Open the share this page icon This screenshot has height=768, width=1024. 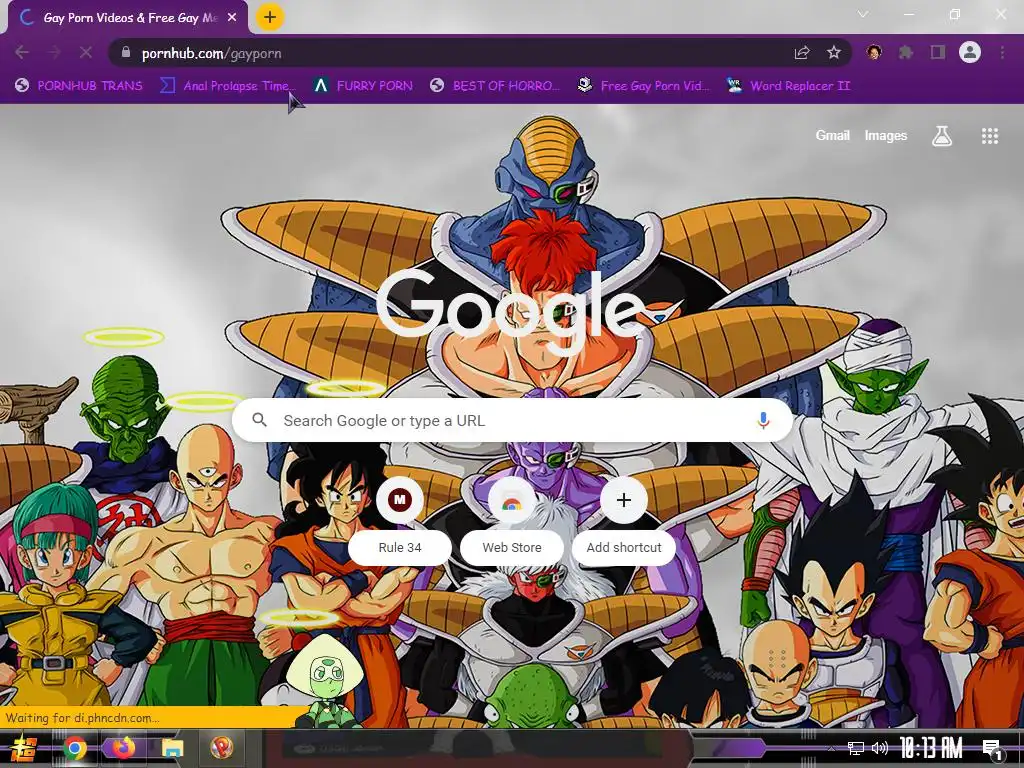coord(802,53)
